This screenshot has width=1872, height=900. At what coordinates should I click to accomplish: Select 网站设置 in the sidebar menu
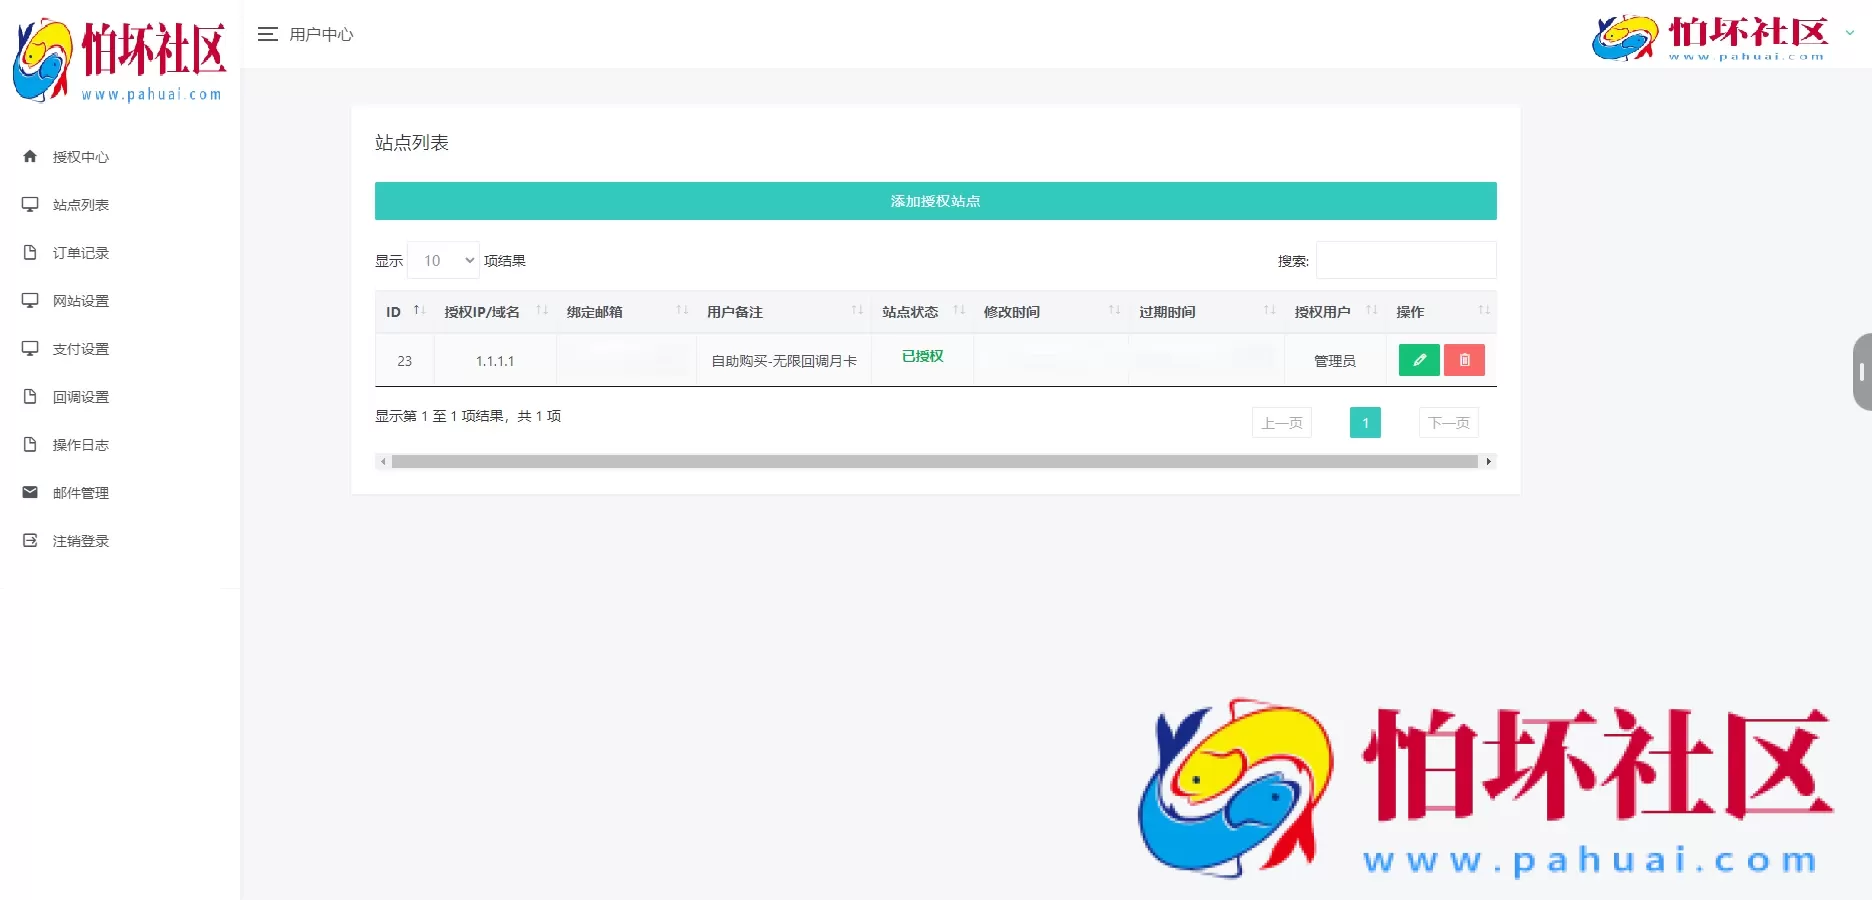click(x=81, y=300)
